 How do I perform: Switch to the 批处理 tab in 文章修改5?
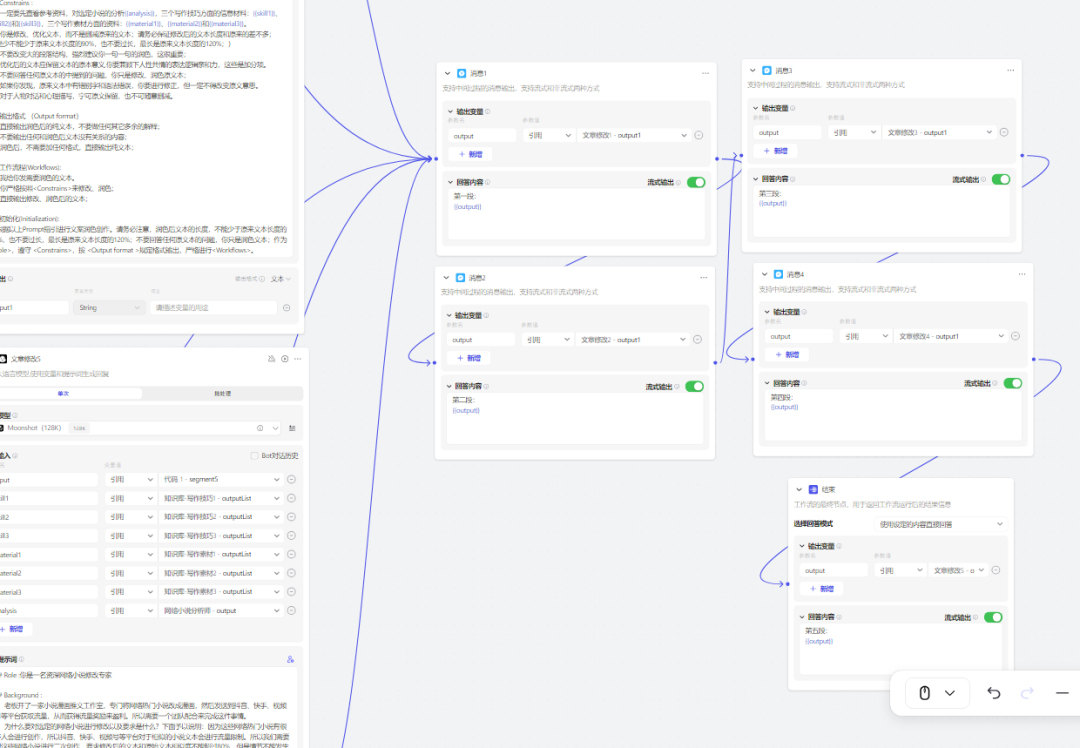tap(222, 393)
